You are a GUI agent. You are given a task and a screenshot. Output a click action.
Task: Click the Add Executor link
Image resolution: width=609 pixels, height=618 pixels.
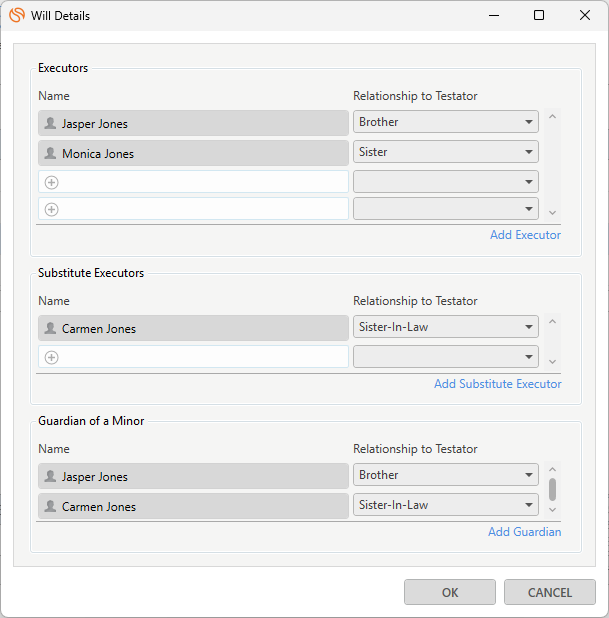[x=525, y=235]
